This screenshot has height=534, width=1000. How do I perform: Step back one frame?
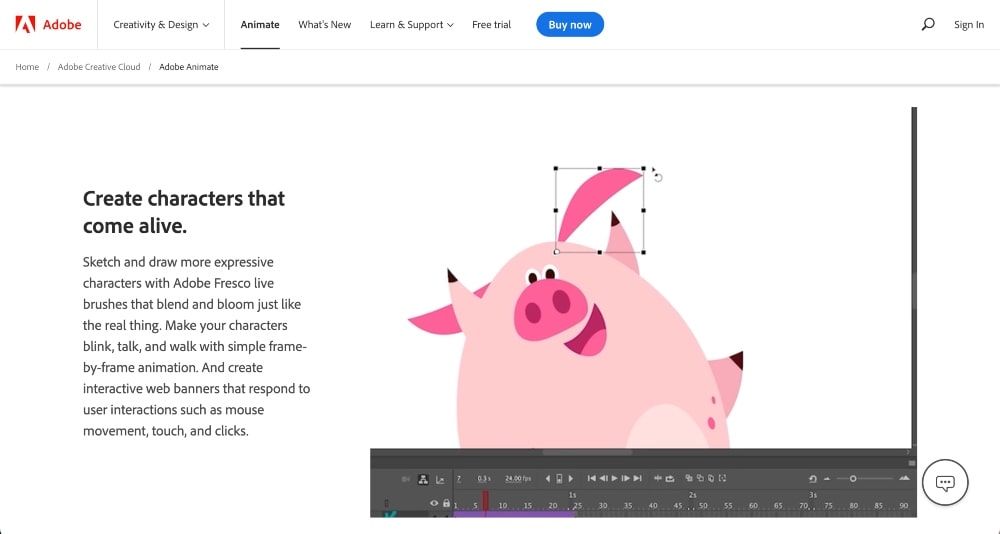pyautogui.click(x=603, y=478)
